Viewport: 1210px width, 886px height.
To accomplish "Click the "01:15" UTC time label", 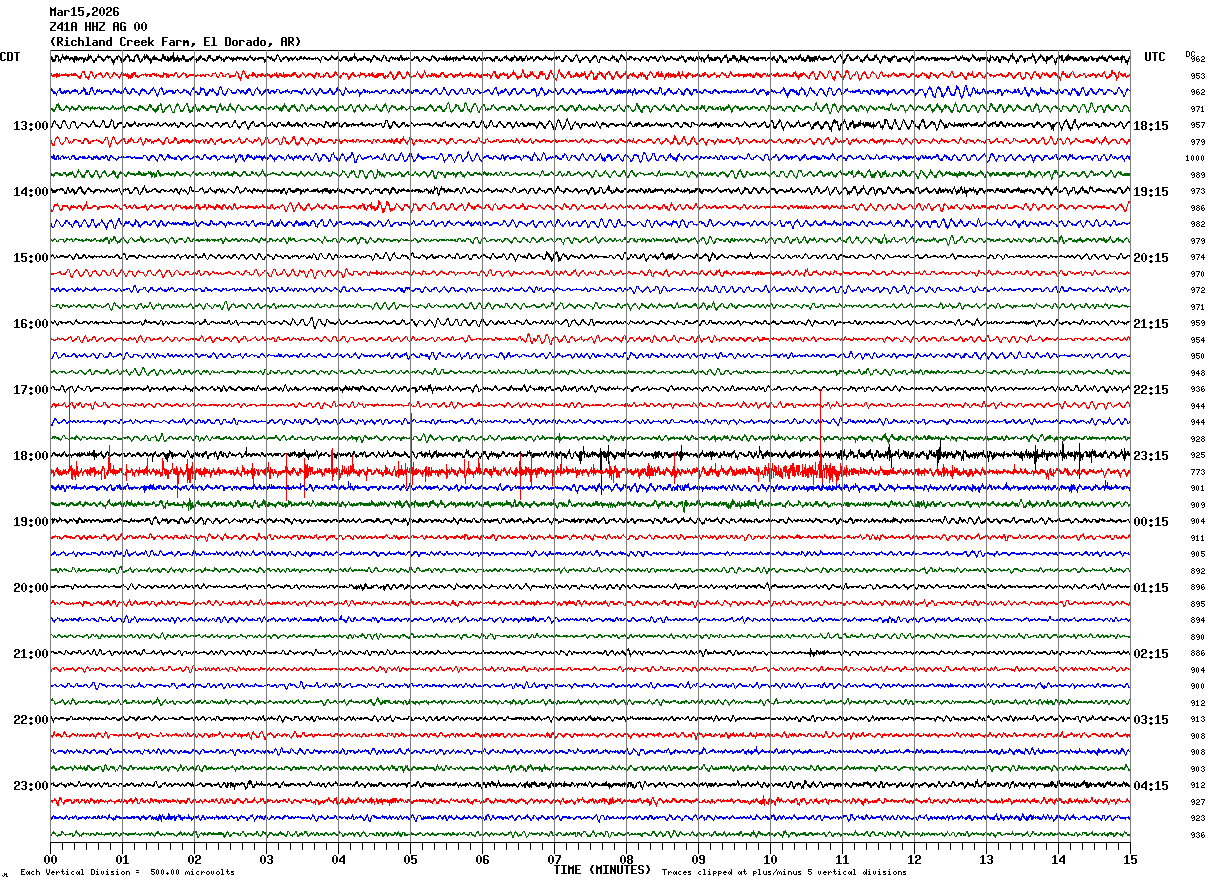I will 1151,588.
